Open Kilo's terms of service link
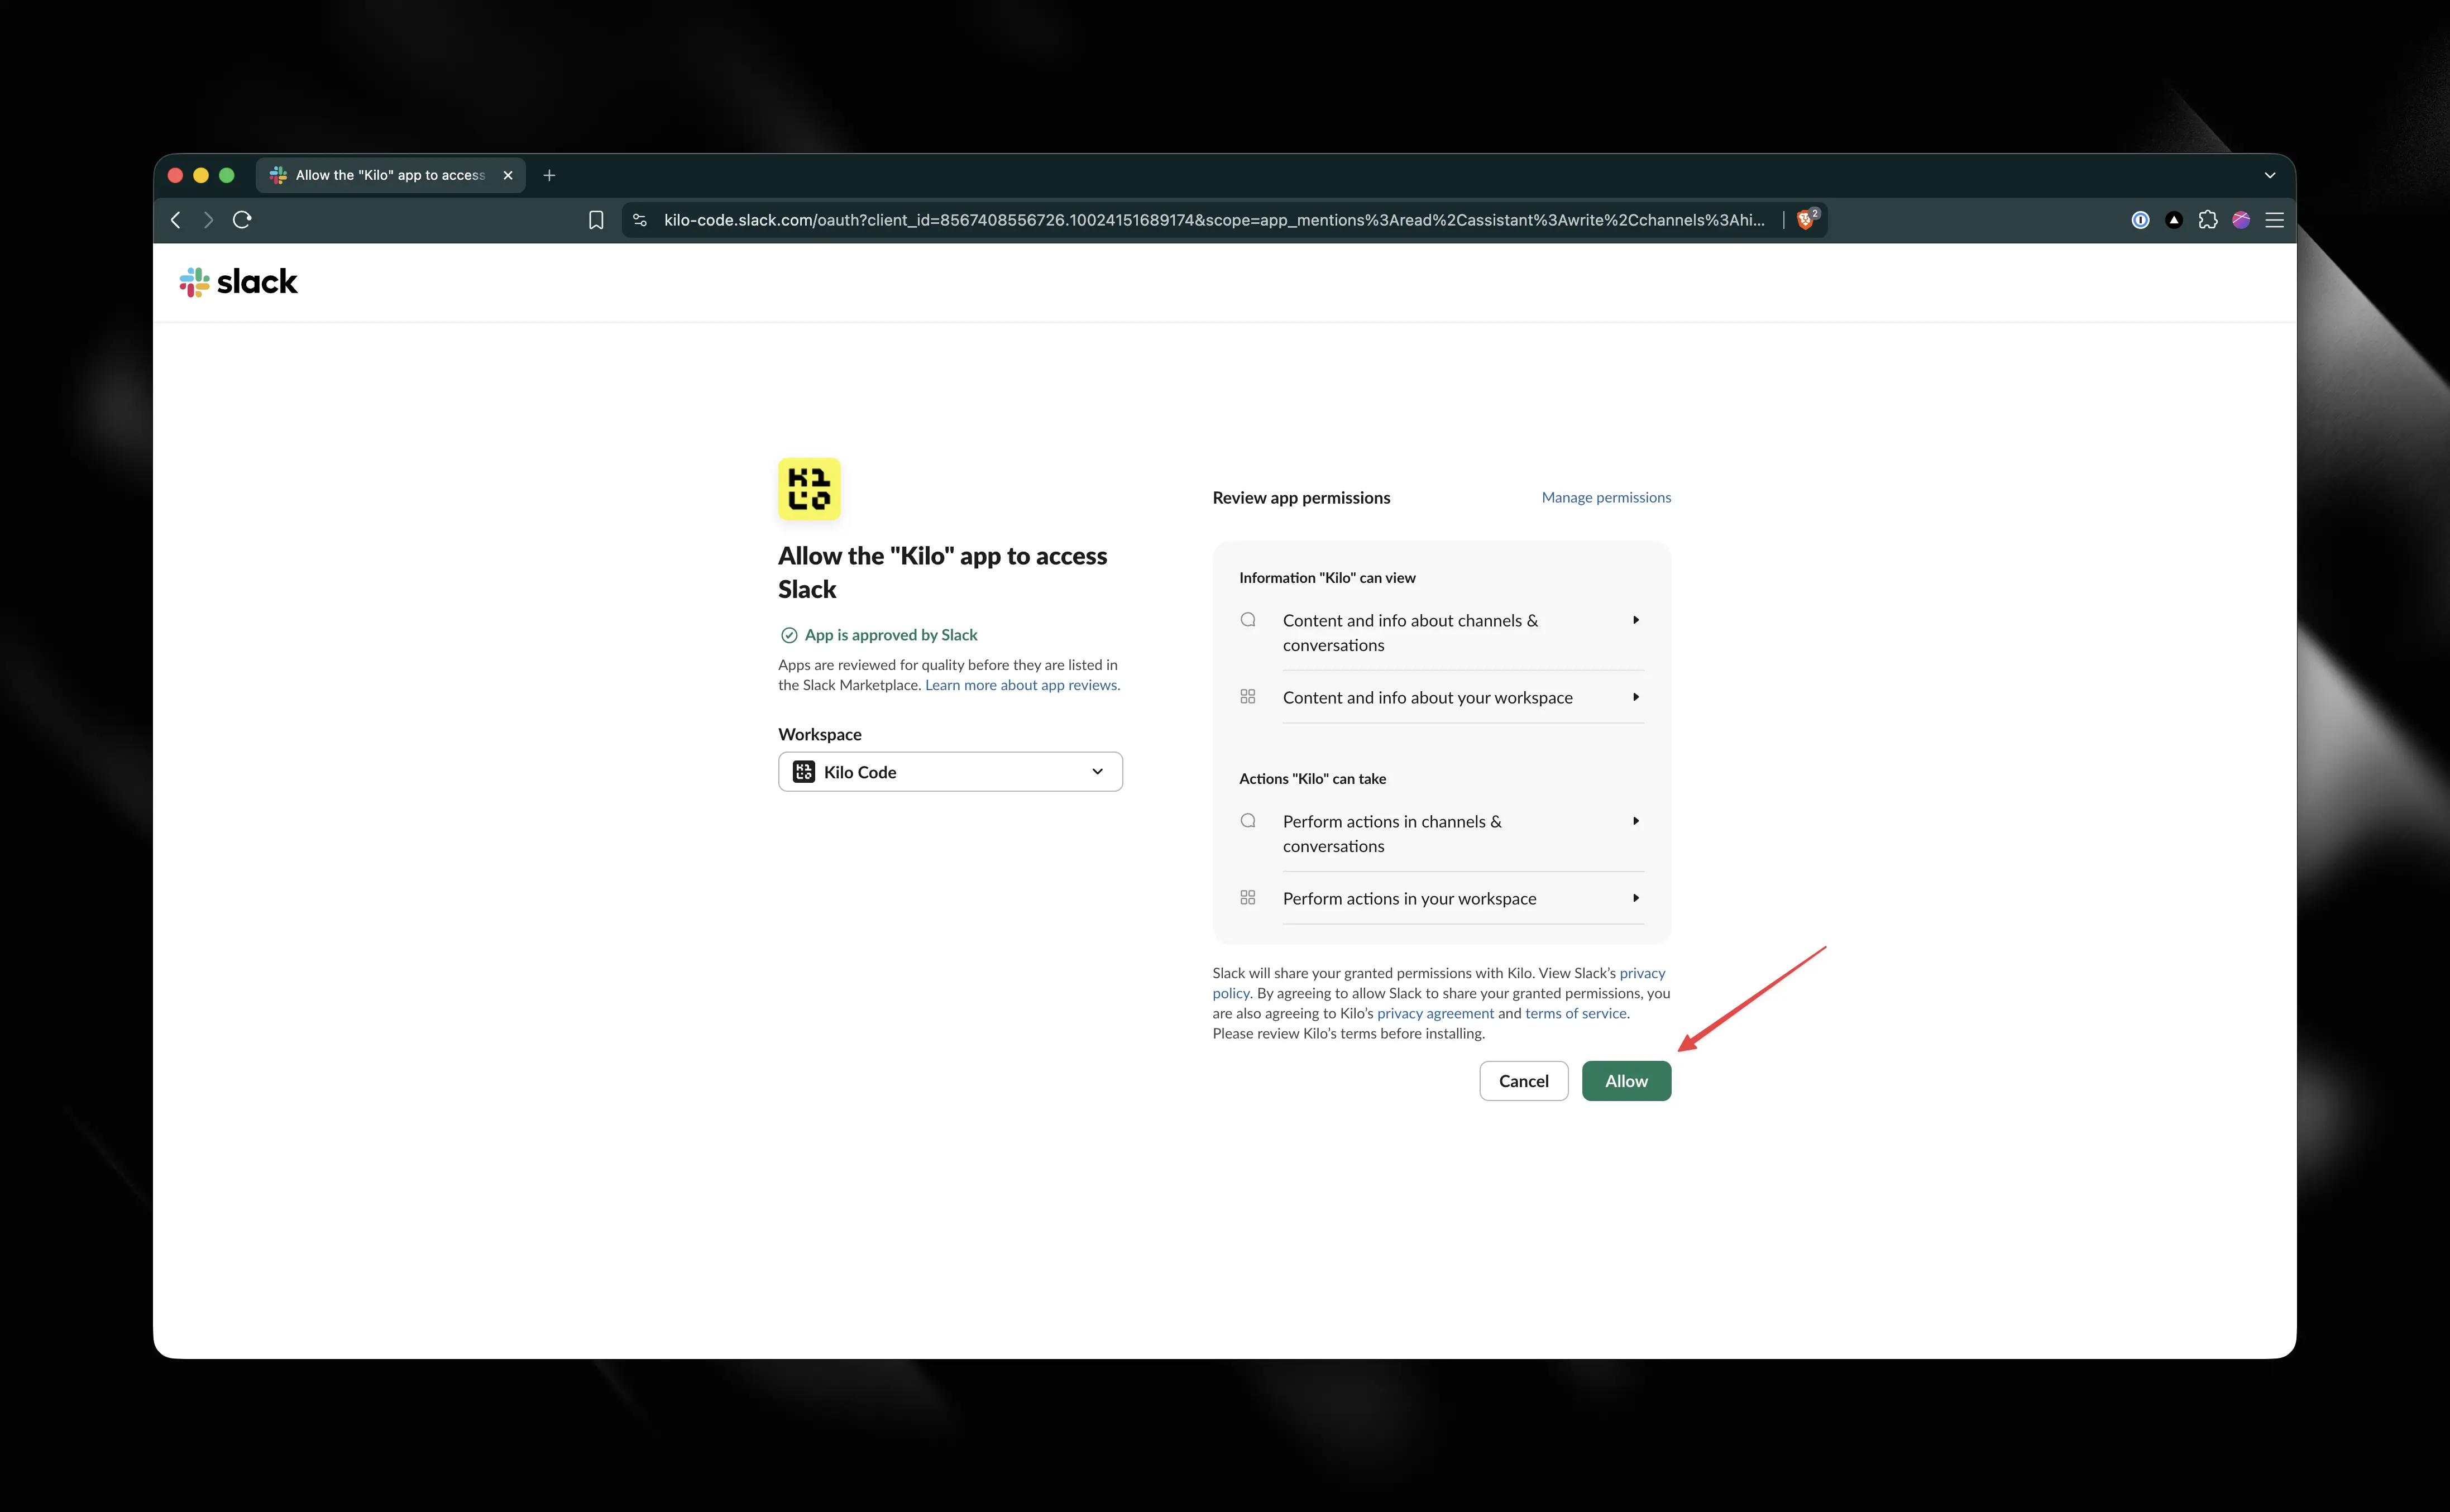The image size is (2450, 1512). point(1576,1013)
